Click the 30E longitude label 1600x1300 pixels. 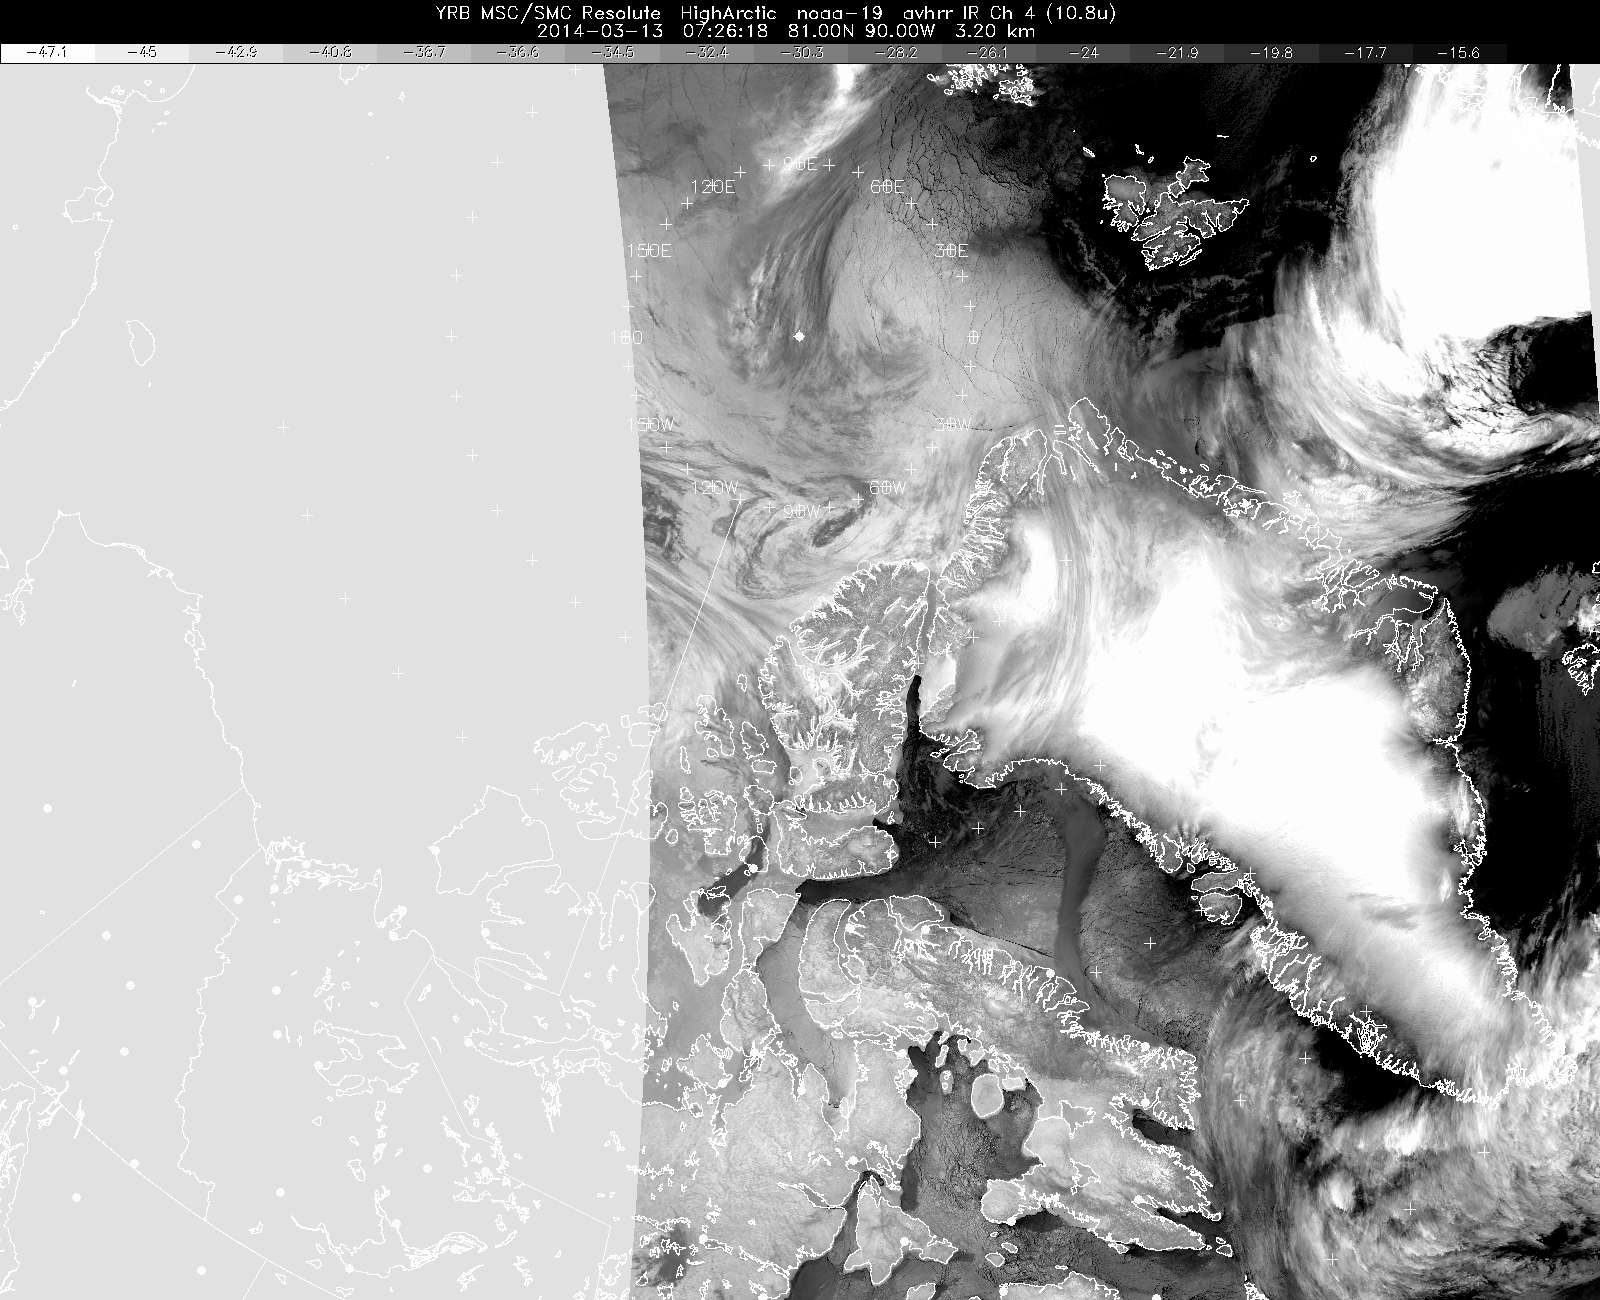click(x=951, y=251)
